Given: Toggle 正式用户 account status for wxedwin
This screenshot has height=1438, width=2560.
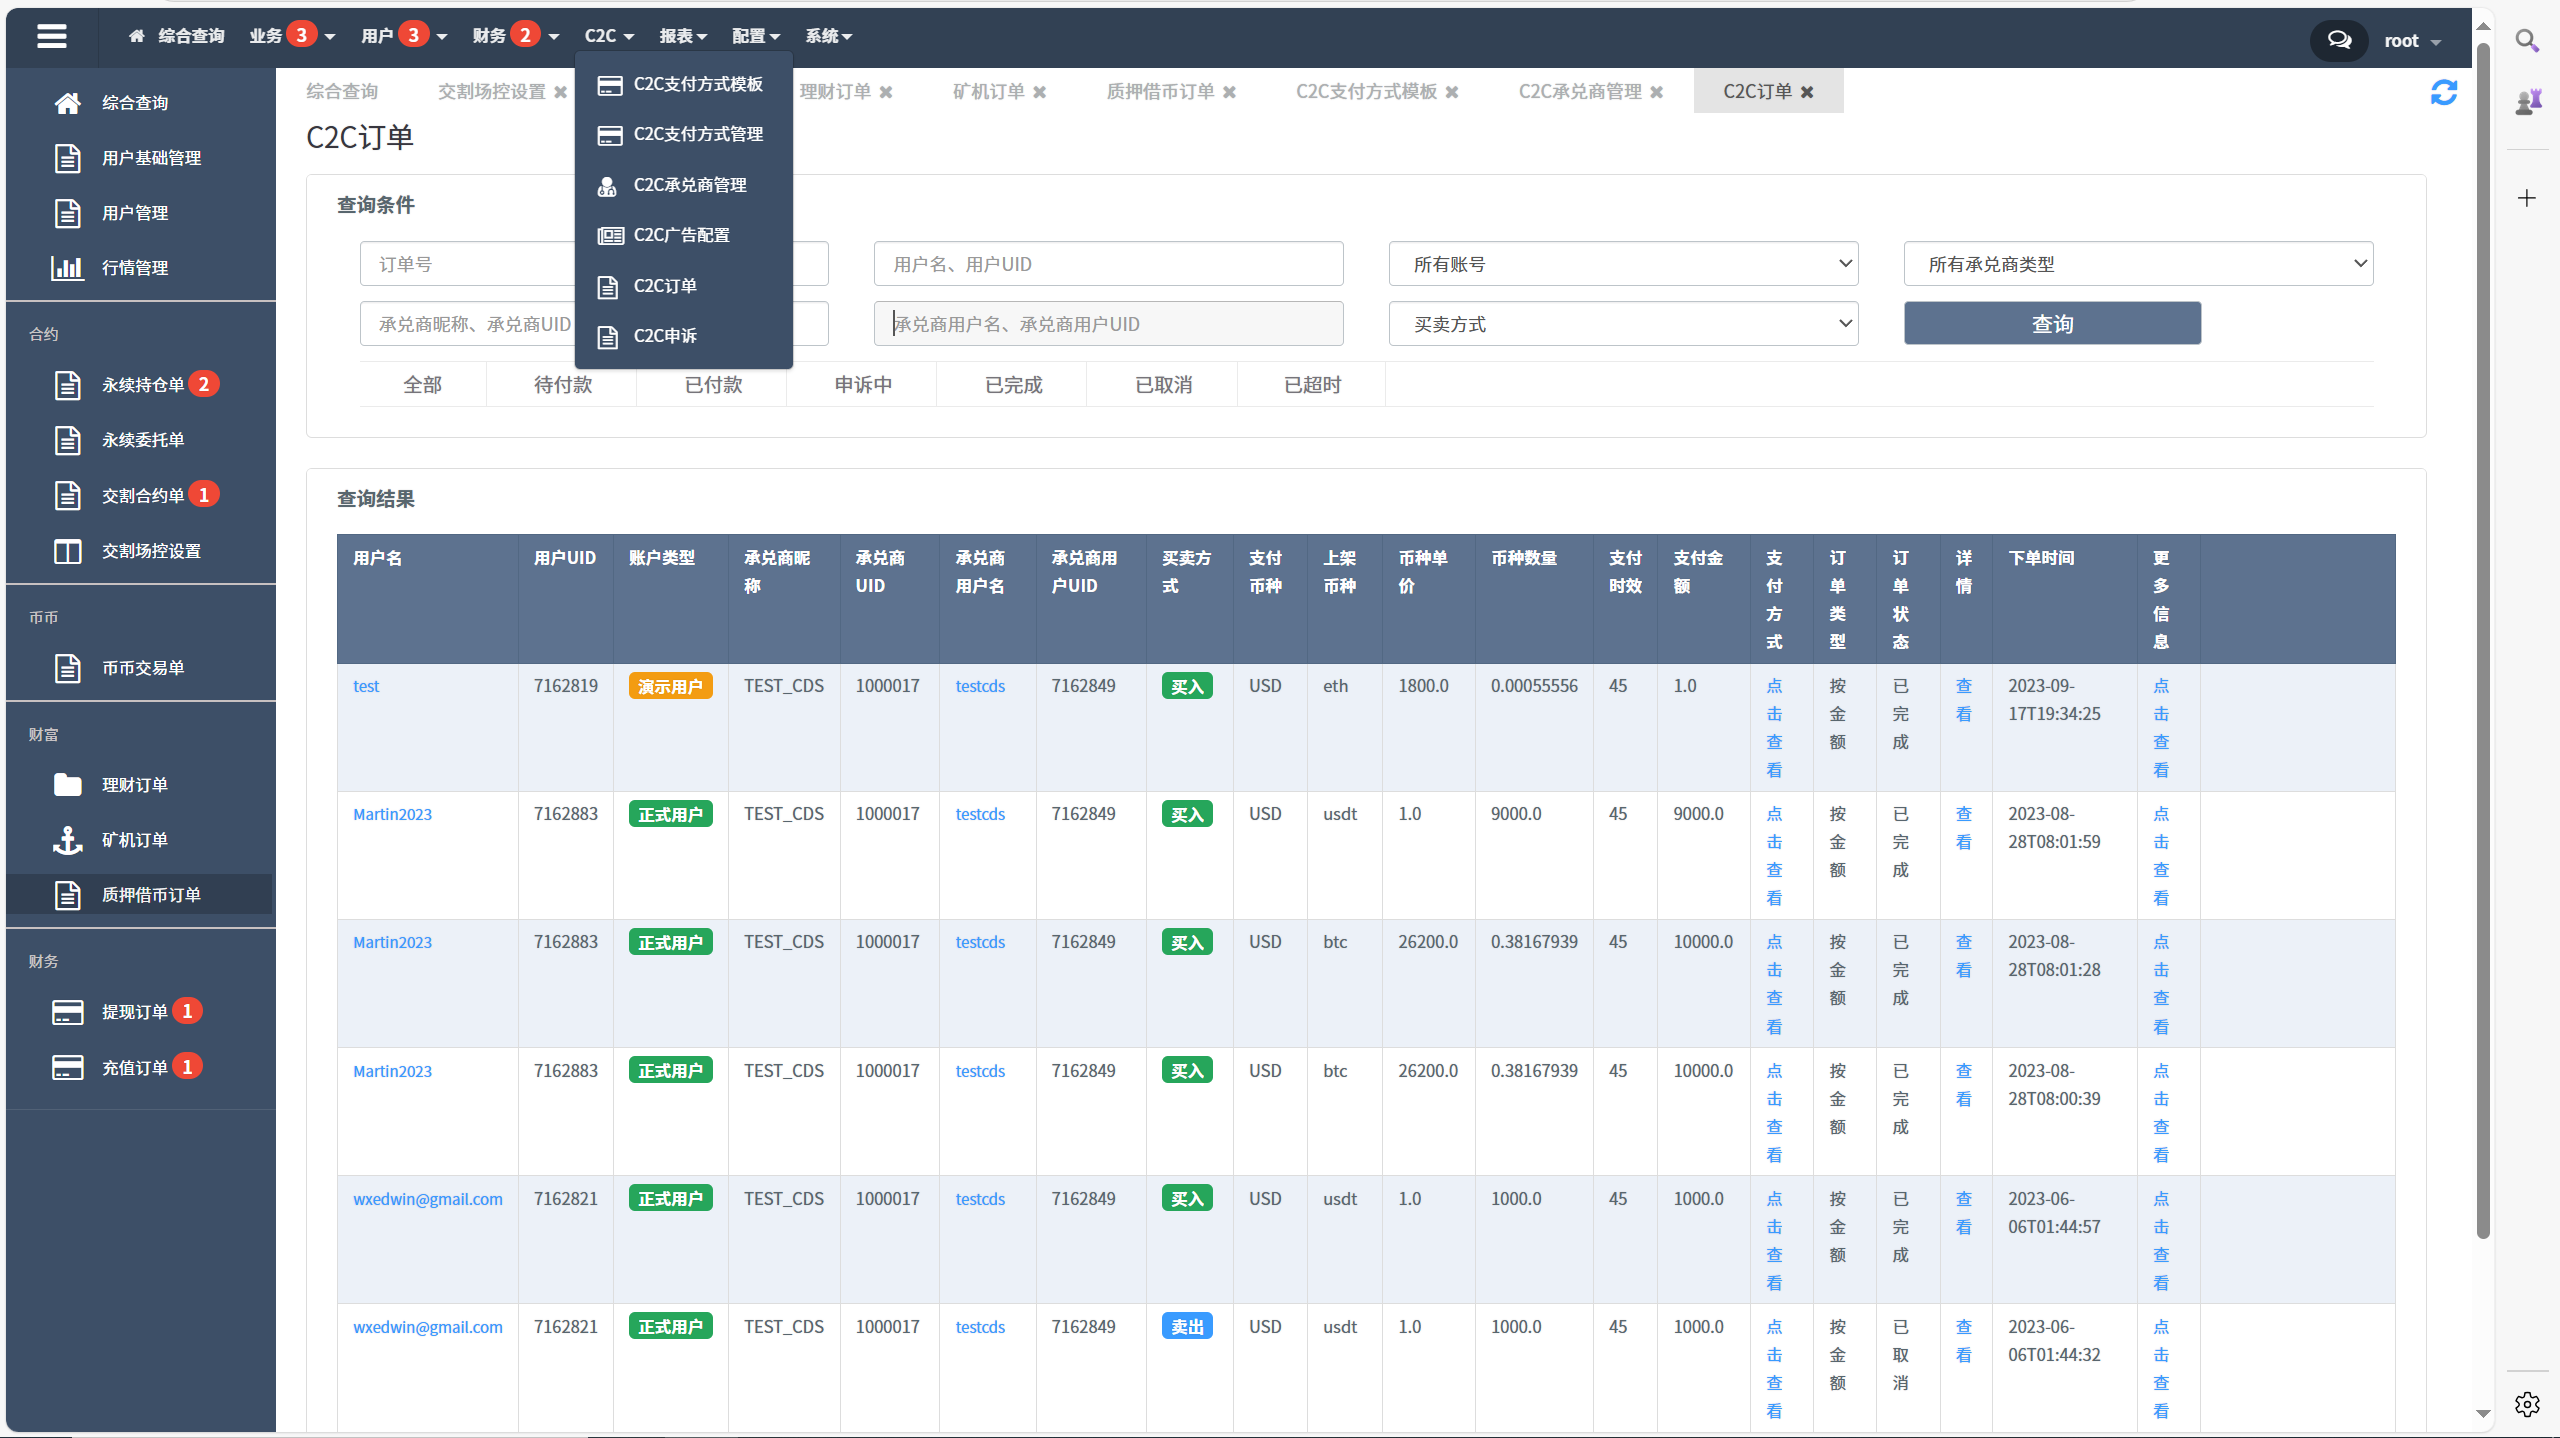Looking at the screenshot, I should pos(670,1199).
